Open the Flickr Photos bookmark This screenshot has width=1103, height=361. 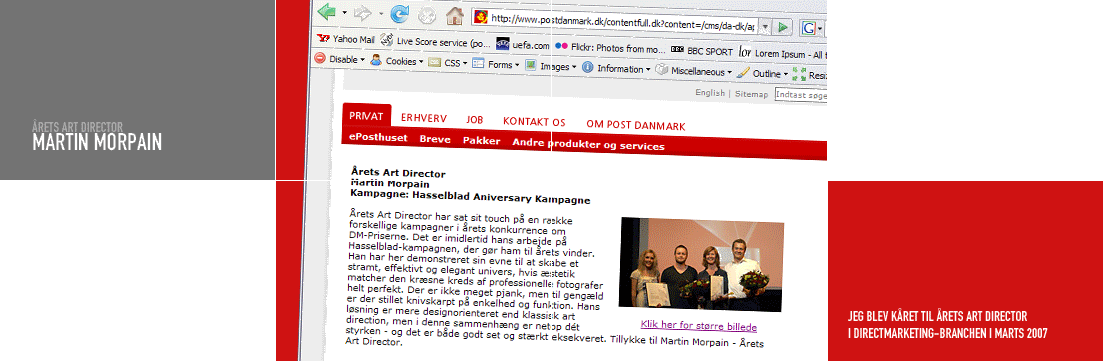click(x=611, y=49)
